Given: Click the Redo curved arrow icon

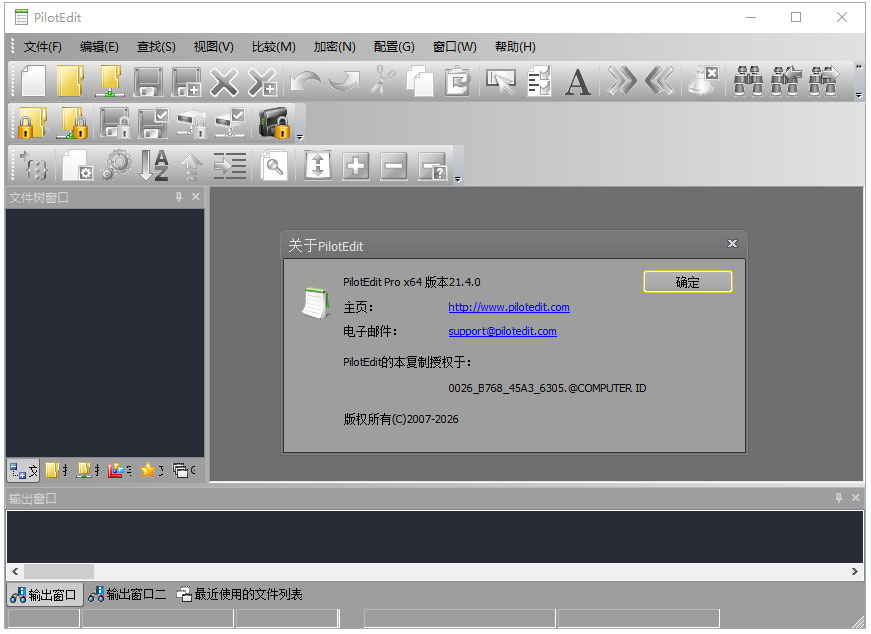Looking at the screenshot, I should pos(343,81).
